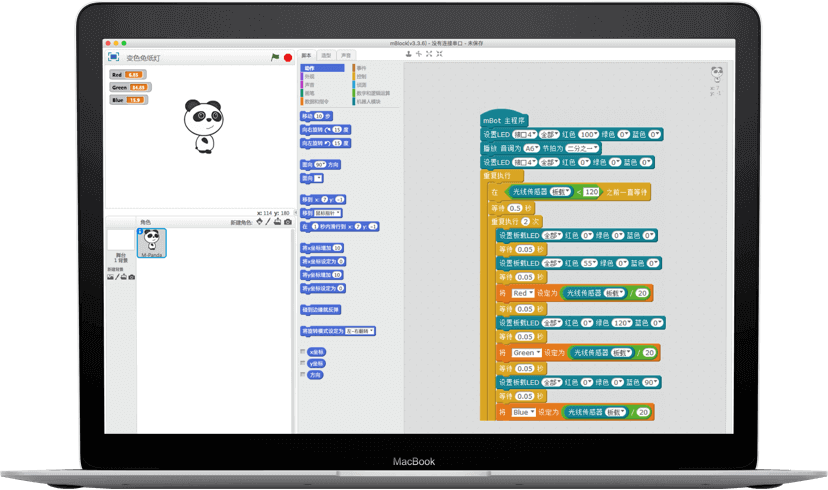
Task: Open the 鼠标指针 dropdown in move-to block
Action: click(328, 213)
